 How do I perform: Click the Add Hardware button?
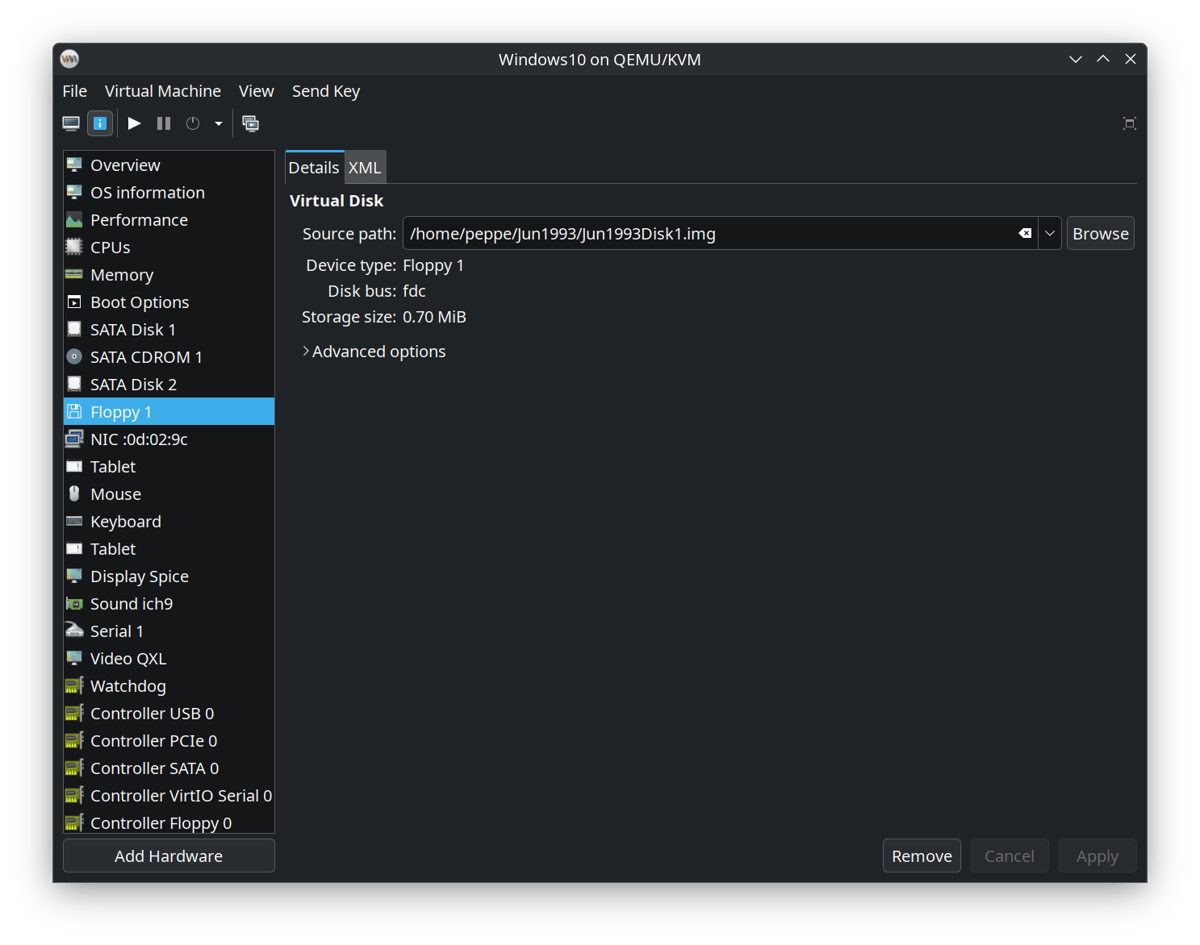[x=168, y=856]
